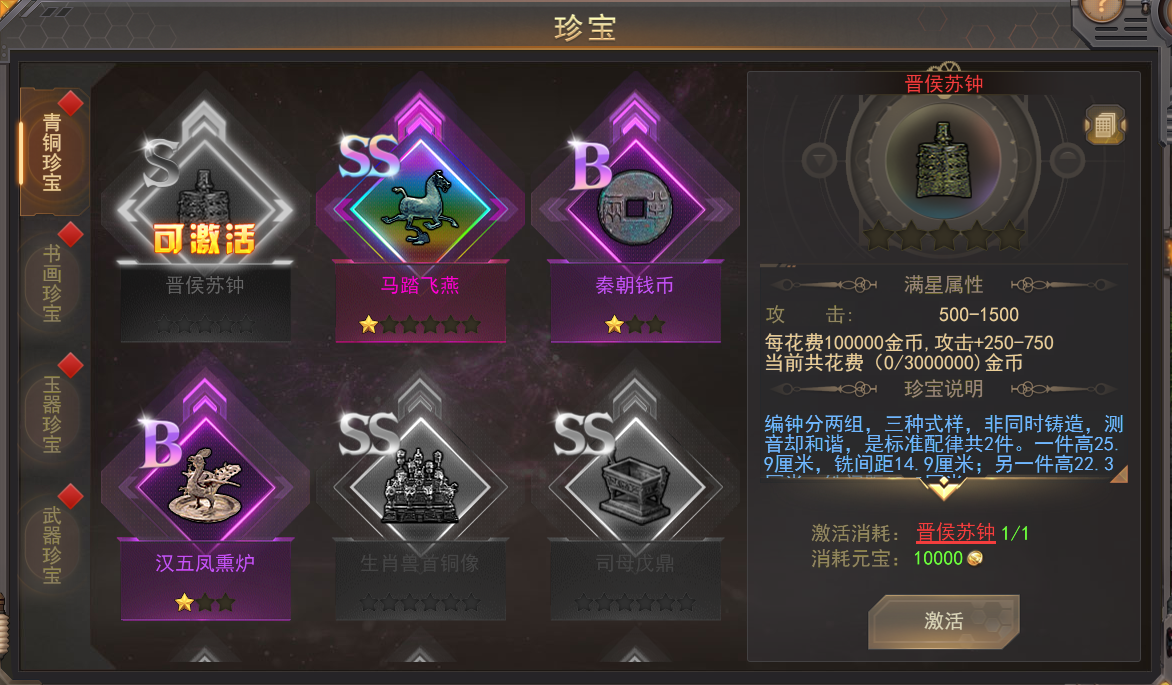Open the catalog book icon in detail panel

point(1105,125)
